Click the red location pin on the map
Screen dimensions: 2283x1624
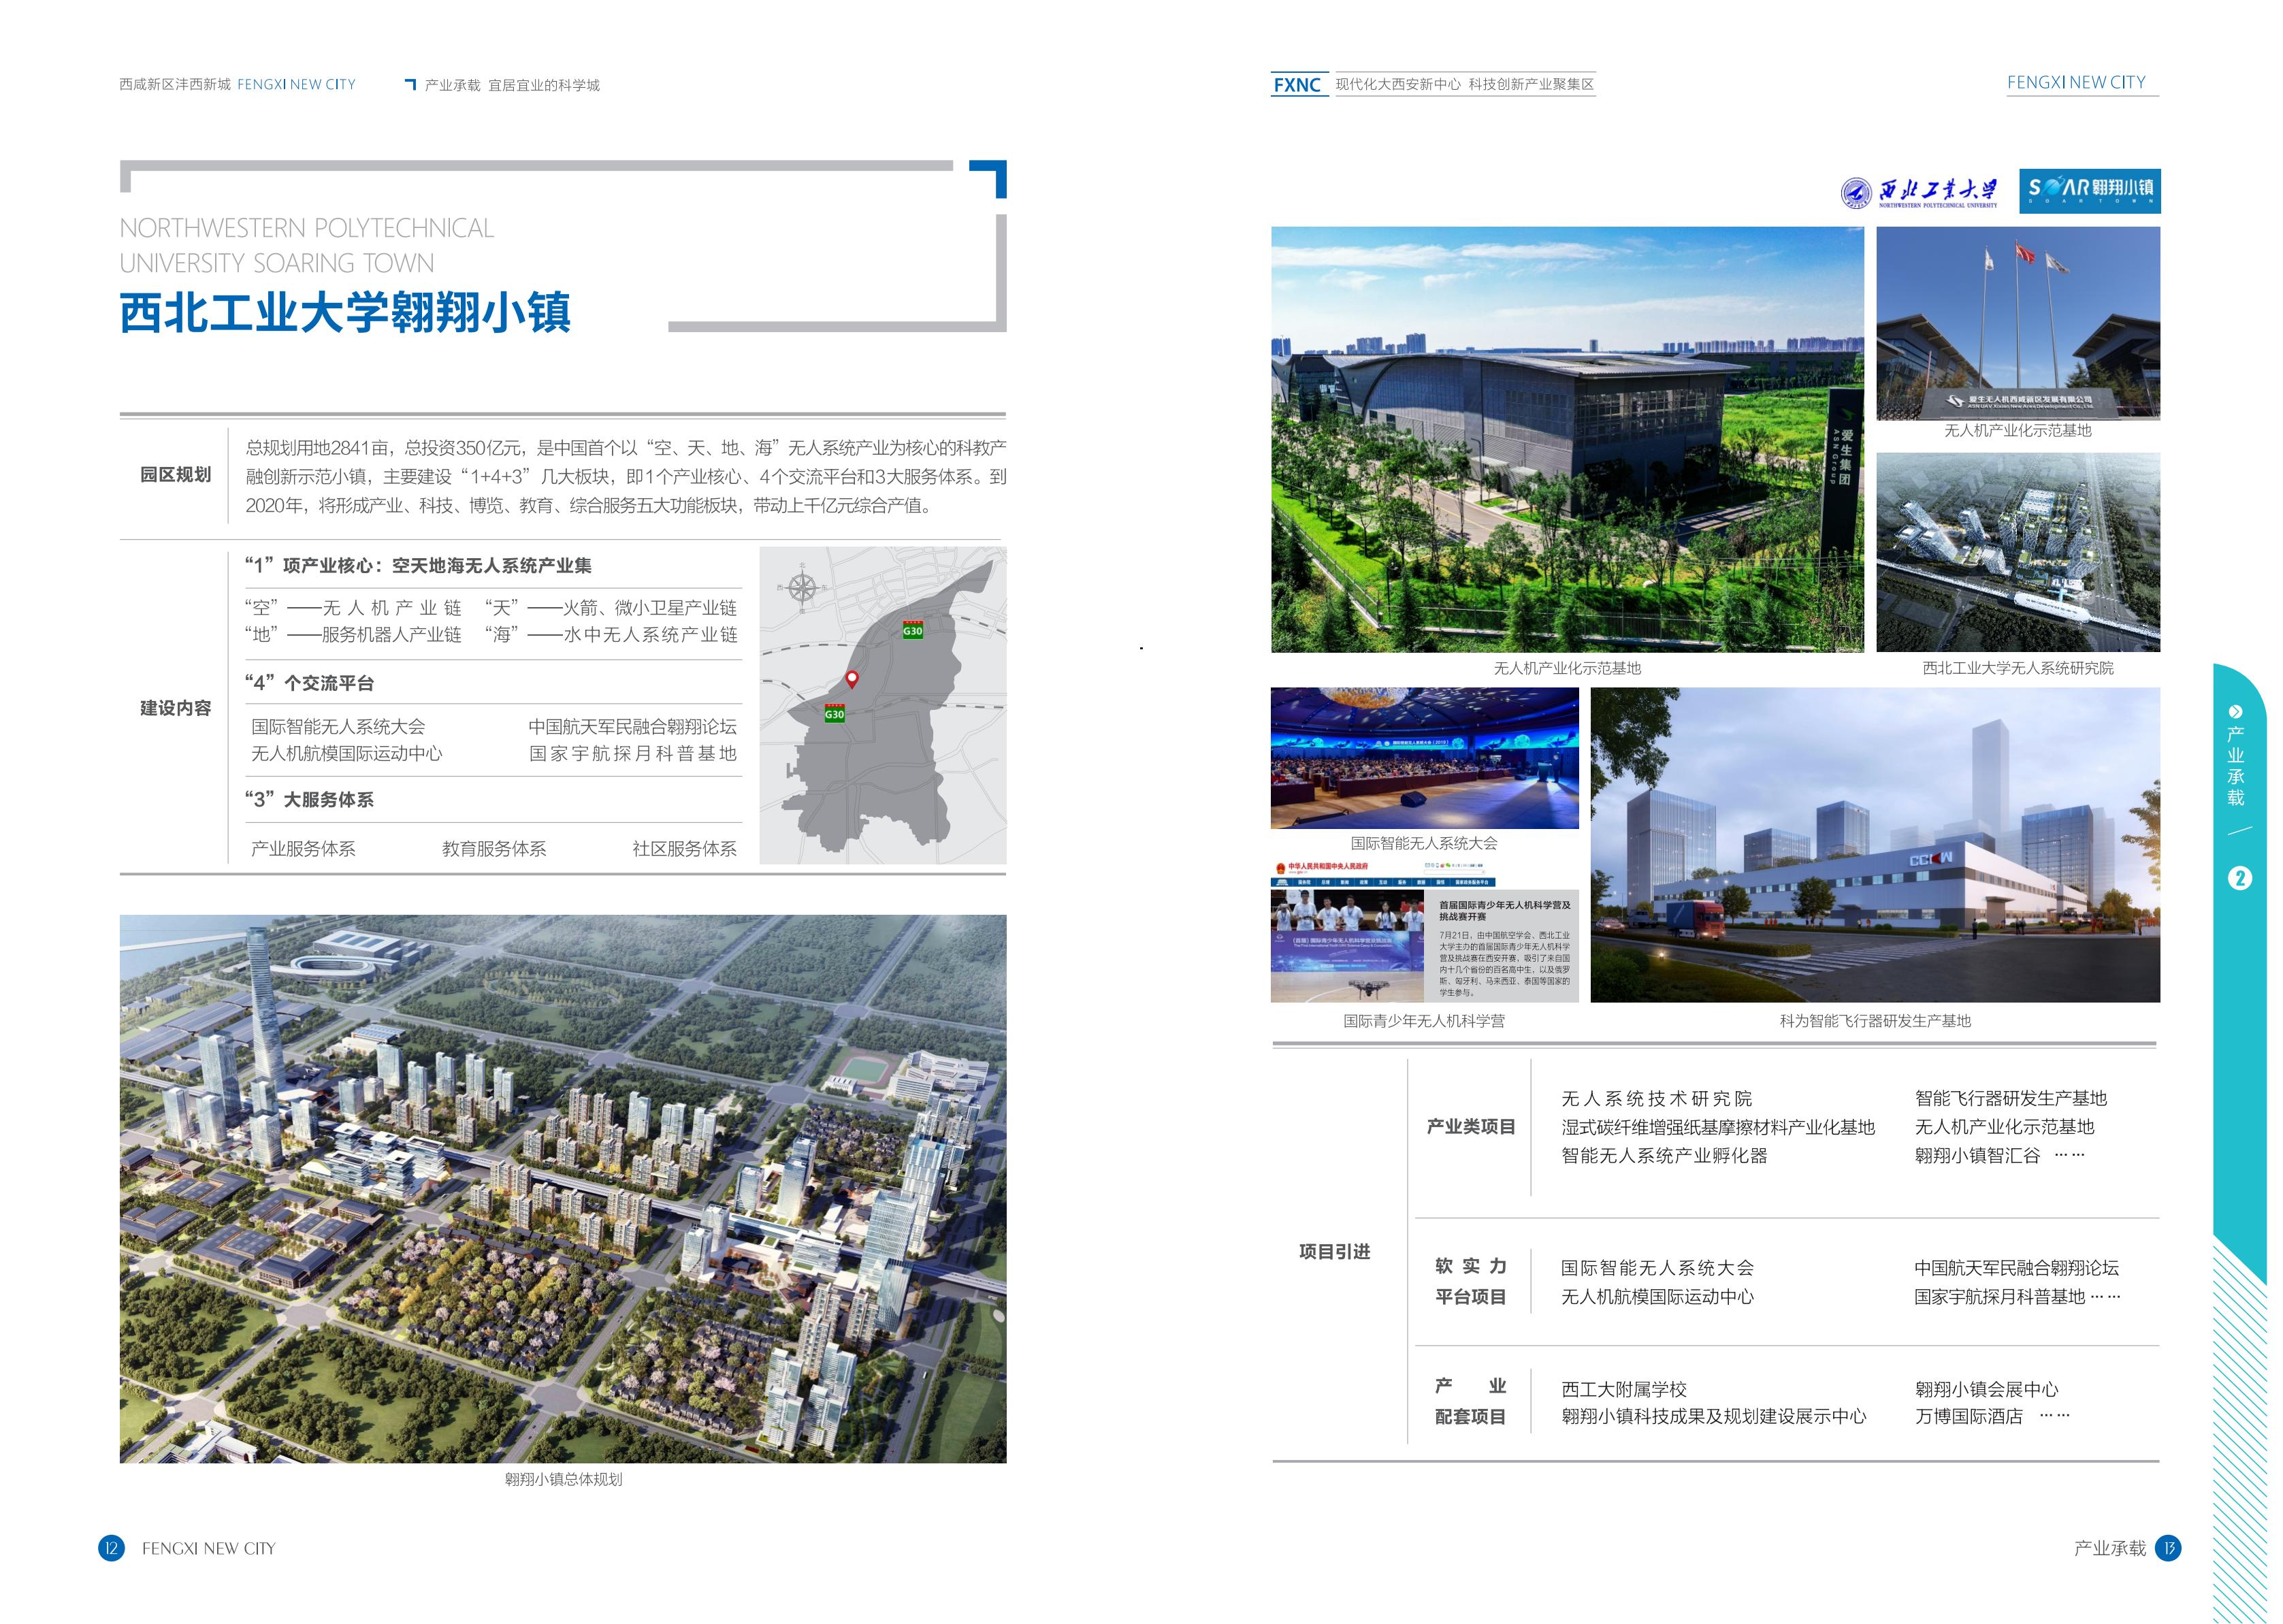pos(852,679)
